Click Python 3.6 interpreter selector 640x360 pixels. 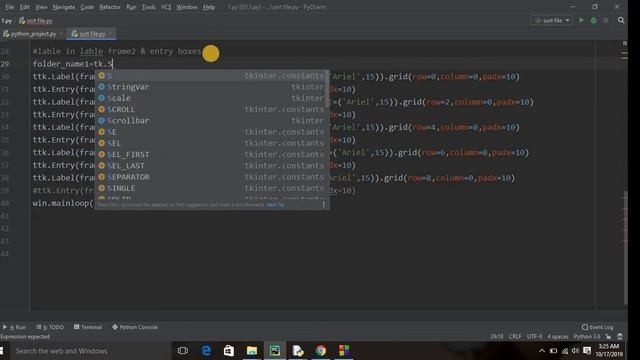click(x=587, y=336)
